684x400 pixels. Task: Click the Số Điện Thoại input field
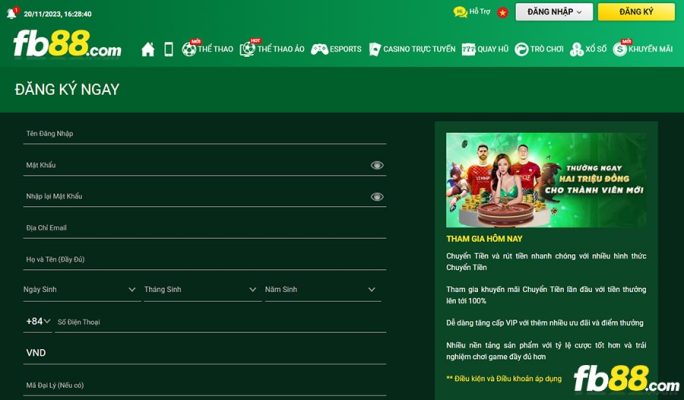[221, 322]
